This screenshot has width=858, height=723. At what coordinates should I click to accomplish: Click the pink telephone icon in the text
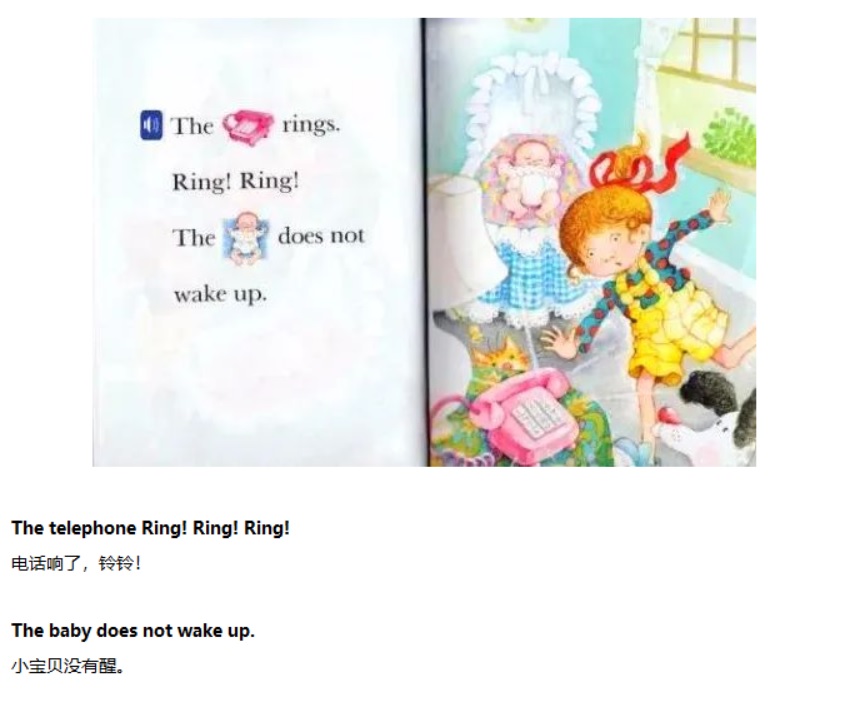pyautogui.click(x=247, y=127)
